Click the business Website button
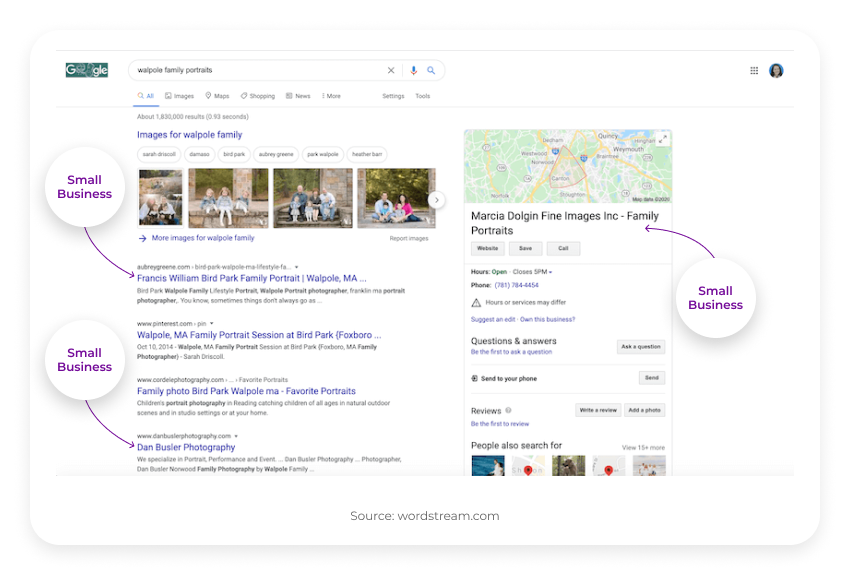The width and height of the screenshot is (850, 575). [487, 248]
